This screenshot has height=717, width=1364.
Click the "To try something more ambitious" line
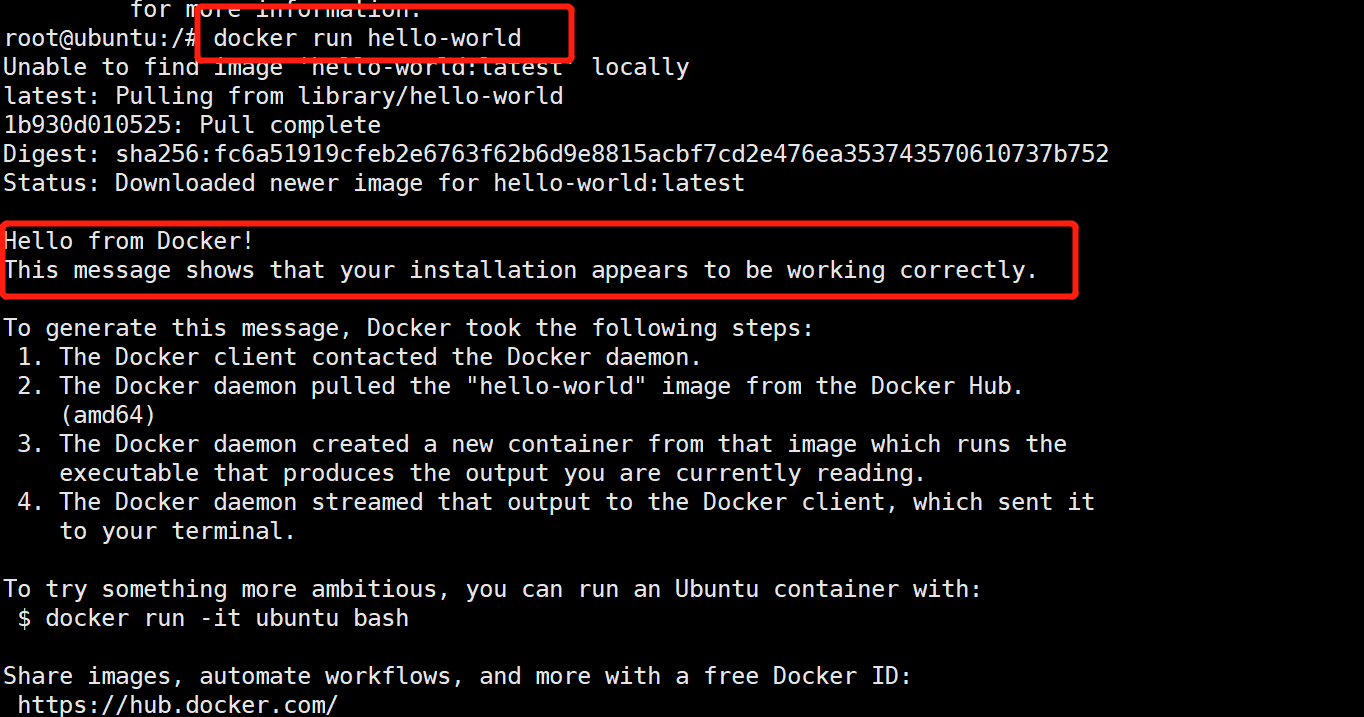pos(492,589)
